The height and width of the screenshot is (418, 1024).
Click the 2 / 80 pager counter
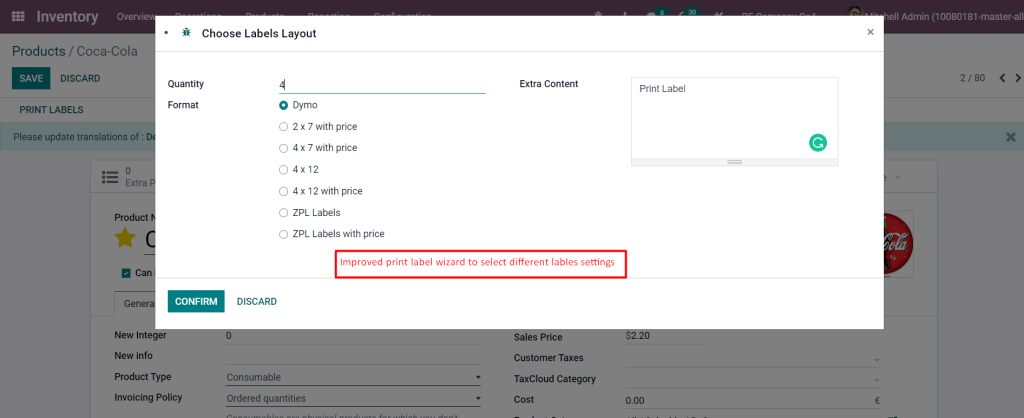[x=972, y=78]
